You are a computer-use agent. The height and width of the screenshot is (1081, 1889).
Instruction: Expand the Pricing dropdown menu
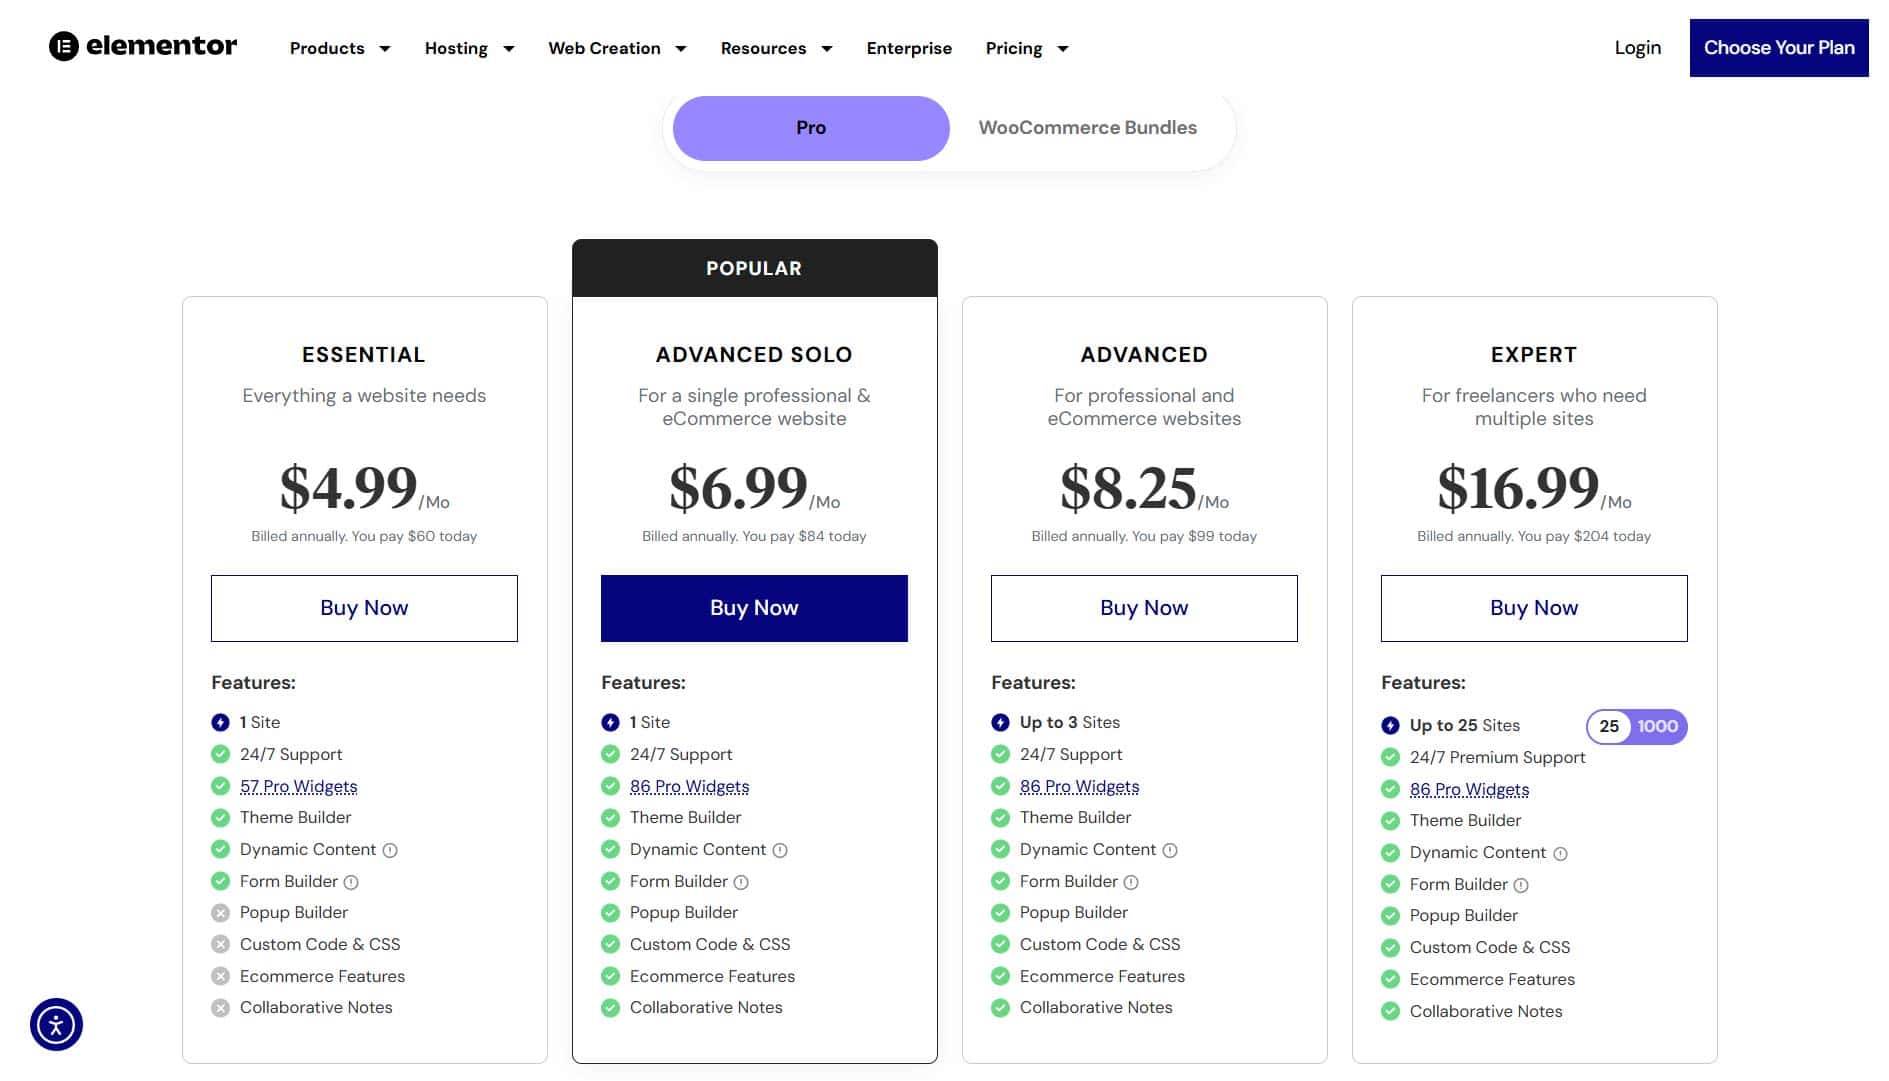(1027, 48)
